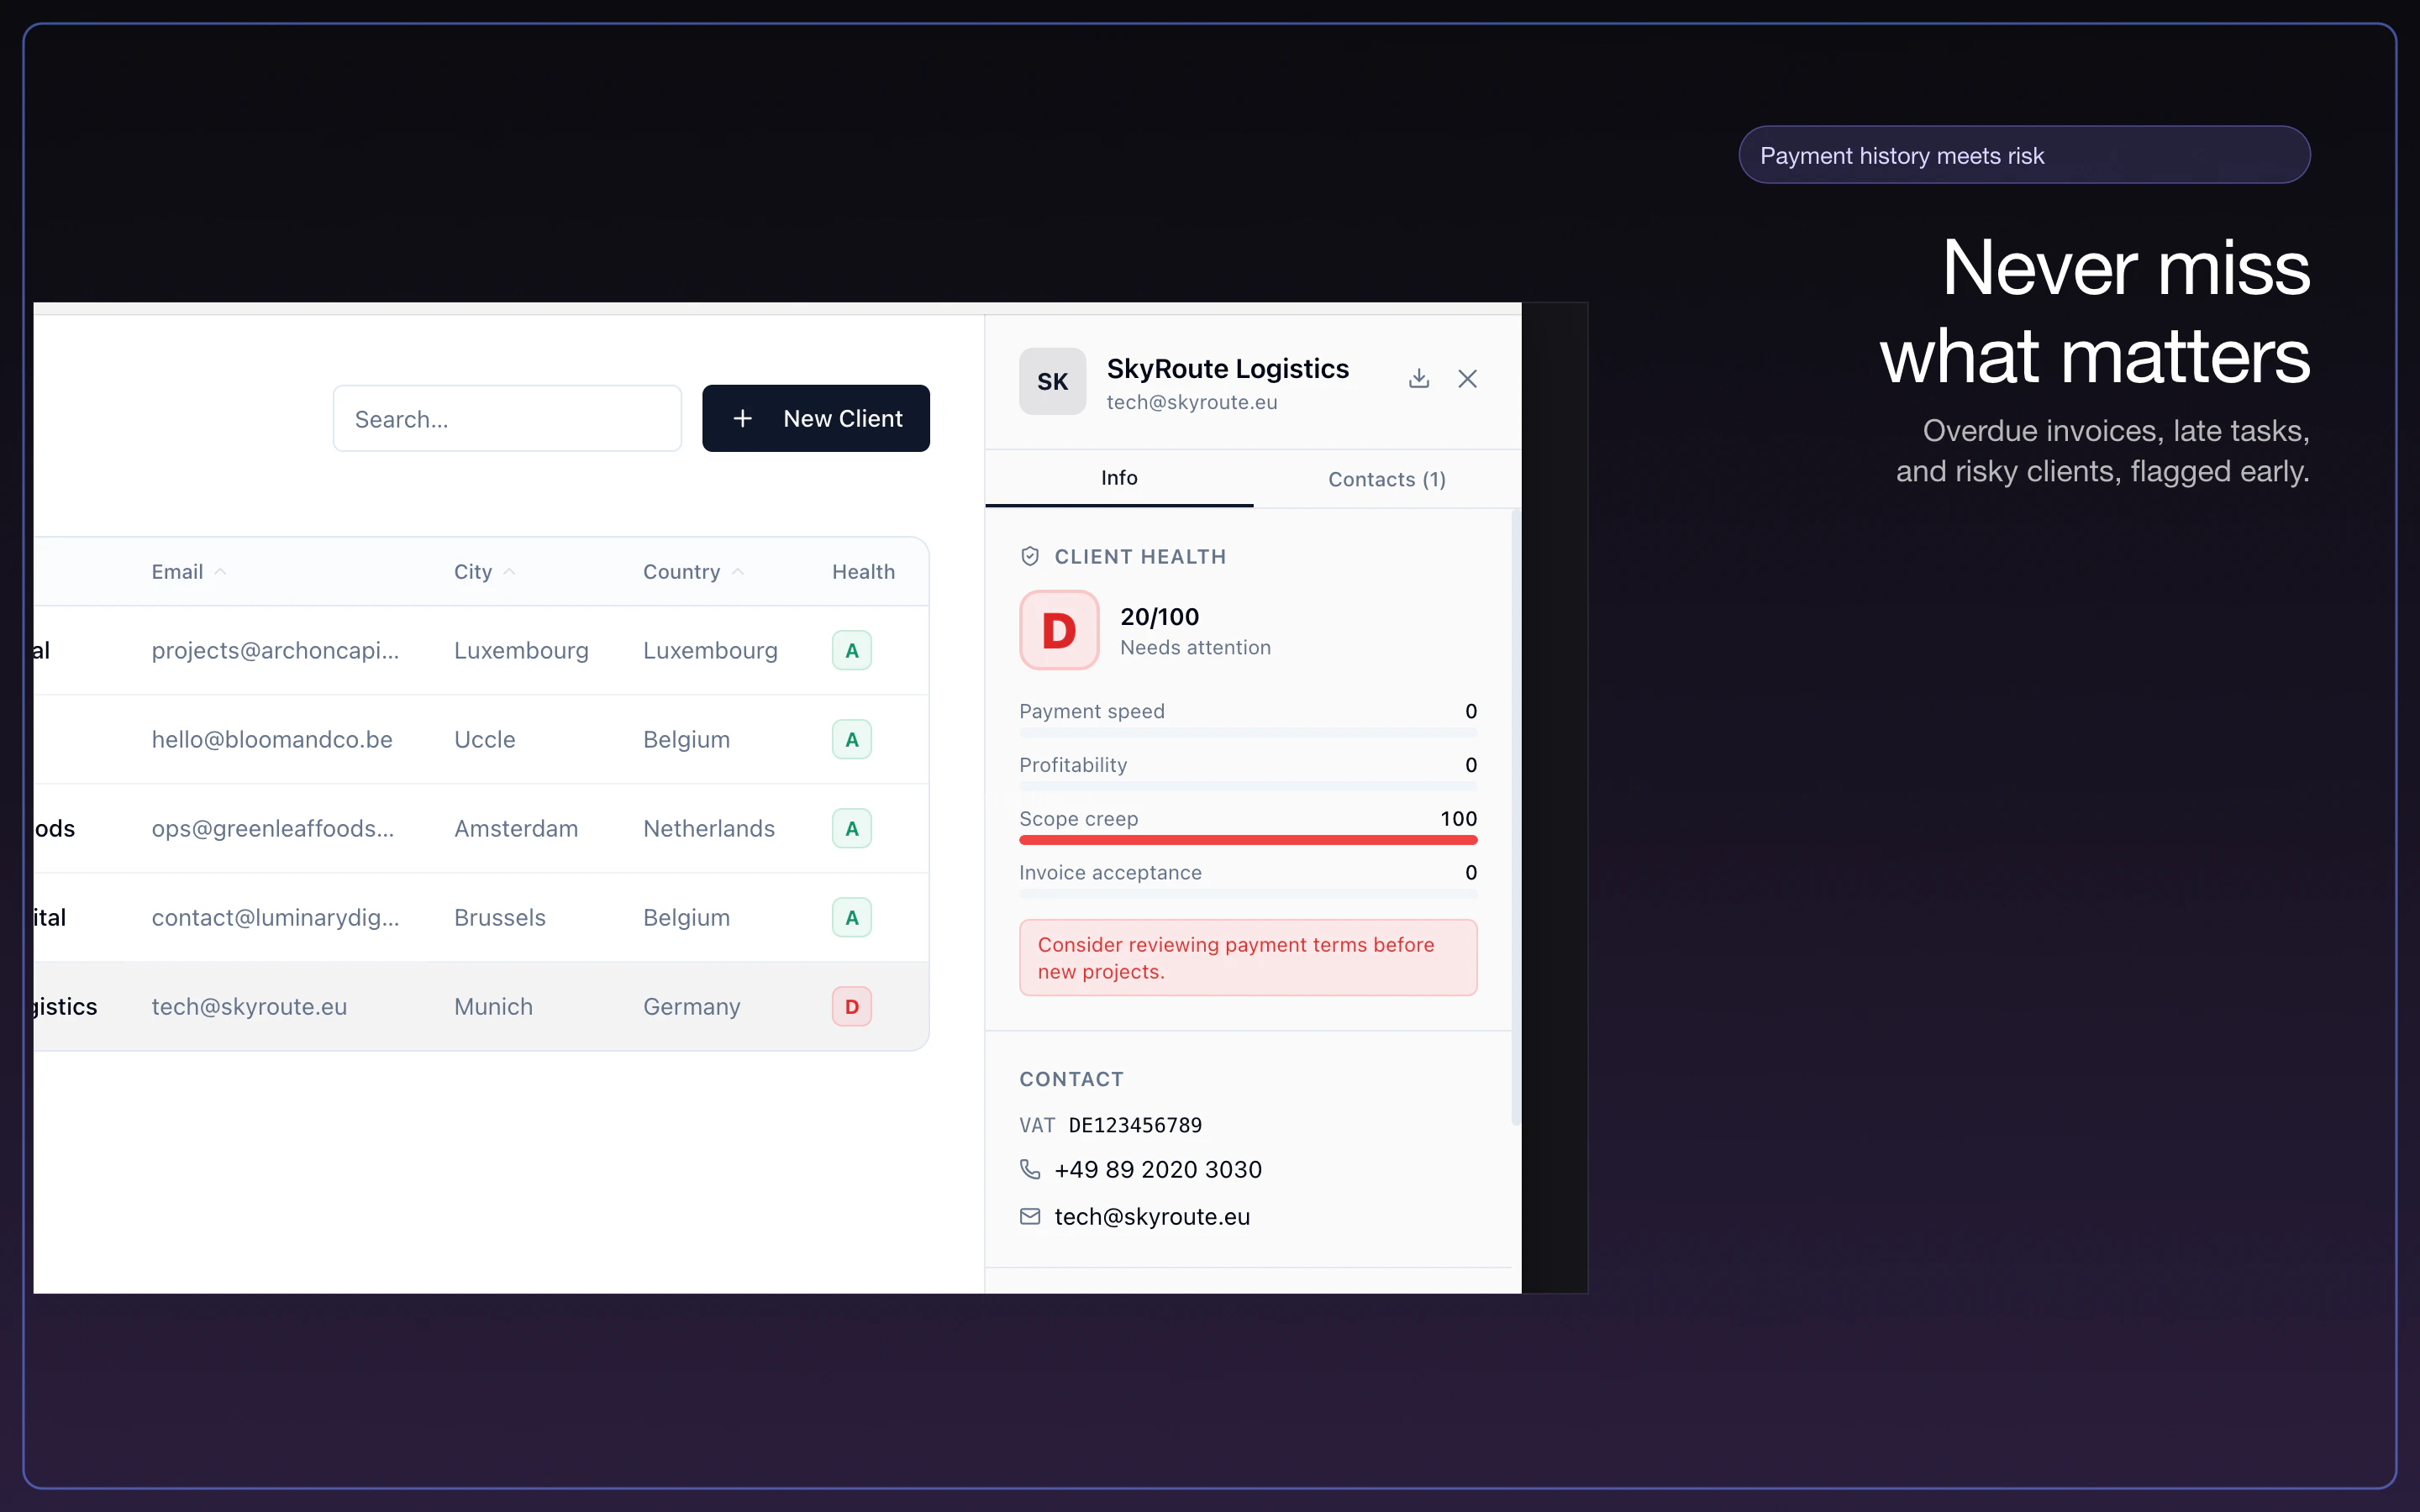This screenshot has height=1512, width=2420.
Task: Sort by Country column arrow
Action: [x=738, y=572]
